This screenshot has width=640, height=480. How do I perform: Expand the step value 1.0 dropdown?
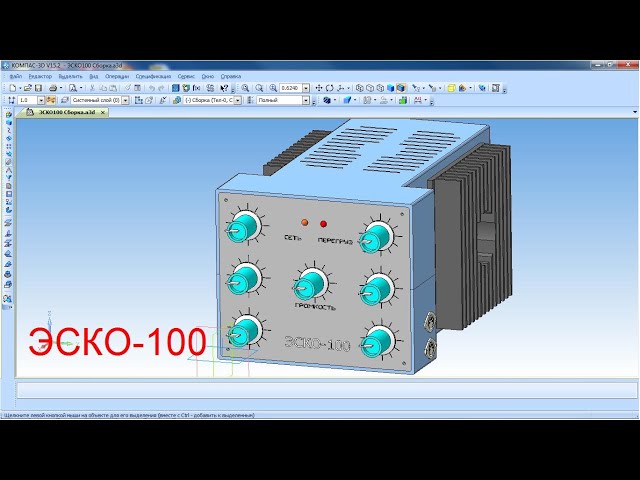41,100
